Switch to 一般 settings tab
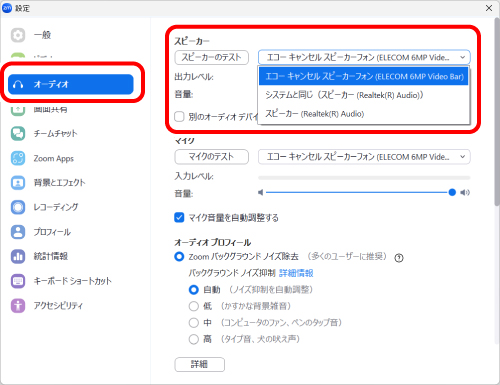Image resolution: width=500 pixels, height=385 pixels. pos(42,35)
